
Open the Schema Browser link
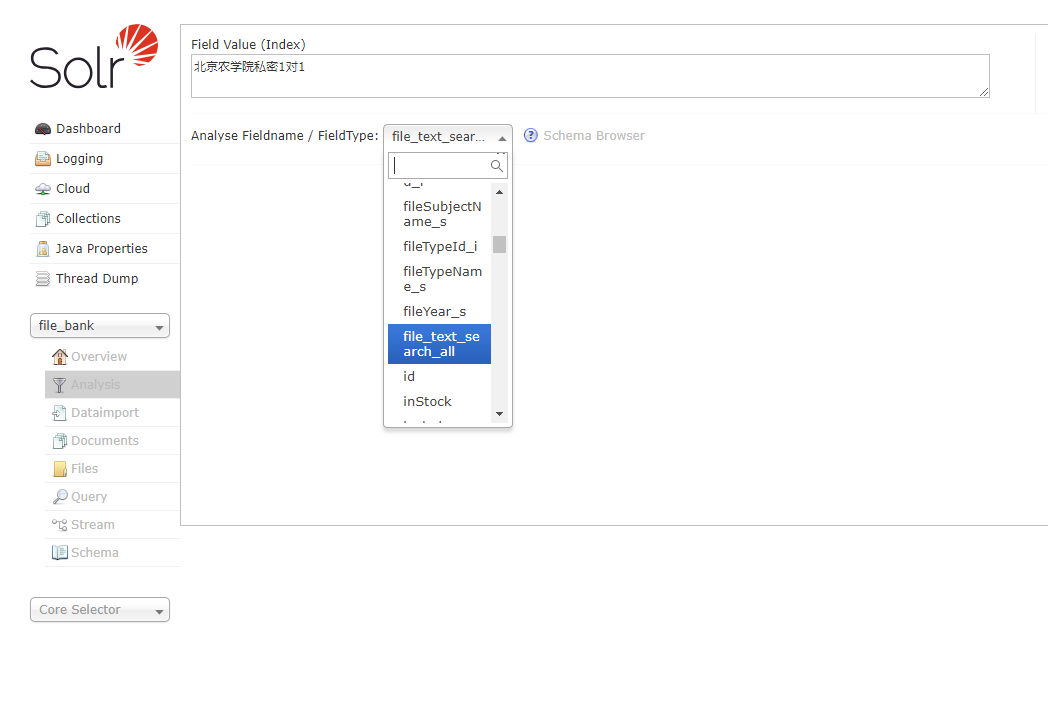coord(594,136)
